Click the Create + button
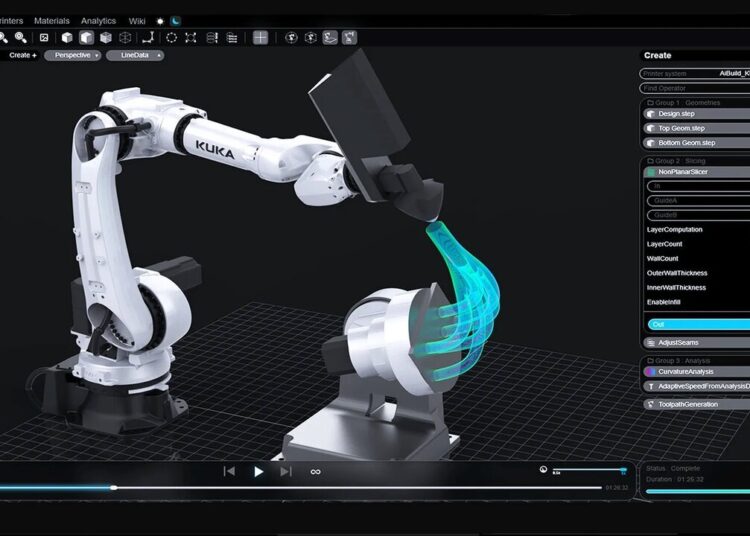The height and width of the screenshot is (536, 750). (22, 55)
